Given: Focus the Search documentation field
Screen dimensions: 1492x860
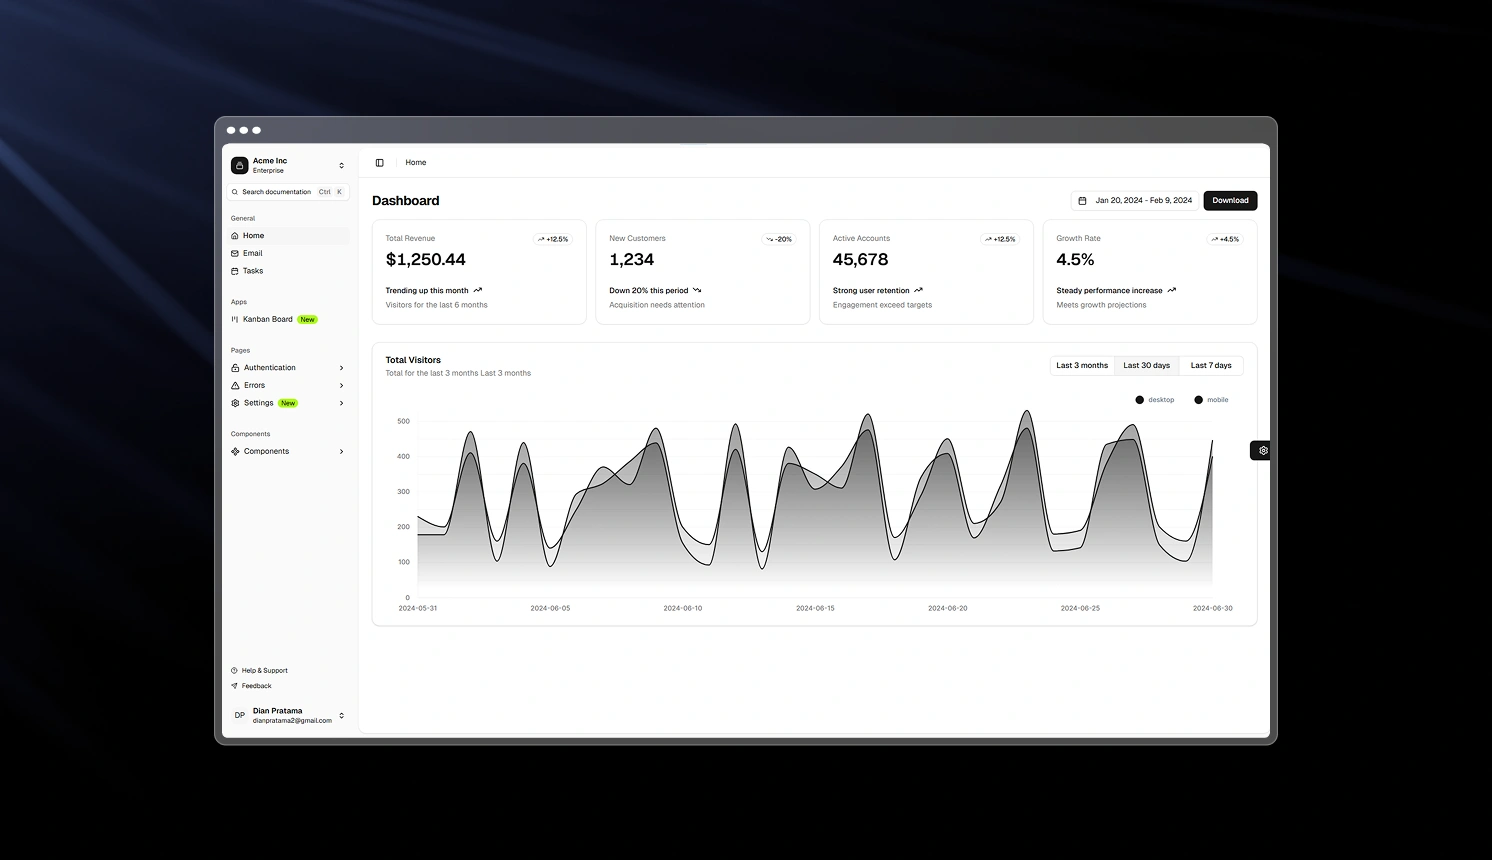Looking at the screenshot, I should tap(288, 192).
